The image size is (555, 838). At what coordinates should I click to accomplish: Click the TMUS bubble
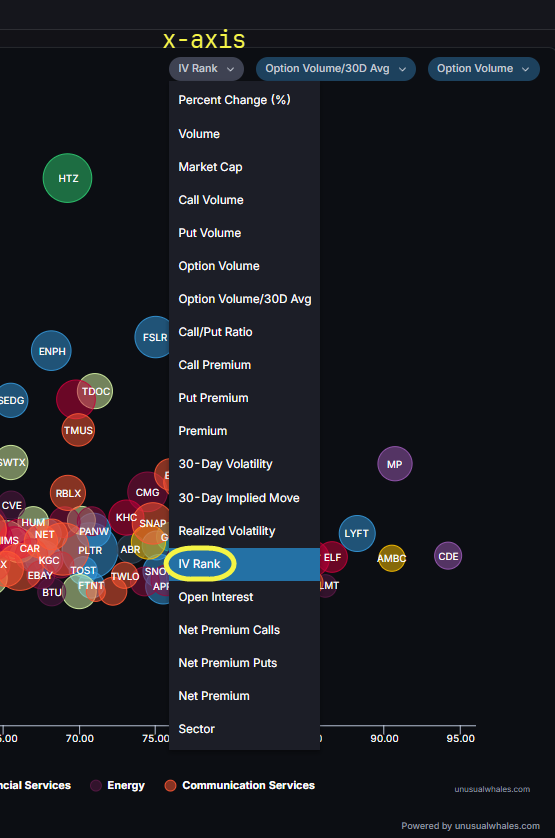pyautogui.click(x=78, y=430)
